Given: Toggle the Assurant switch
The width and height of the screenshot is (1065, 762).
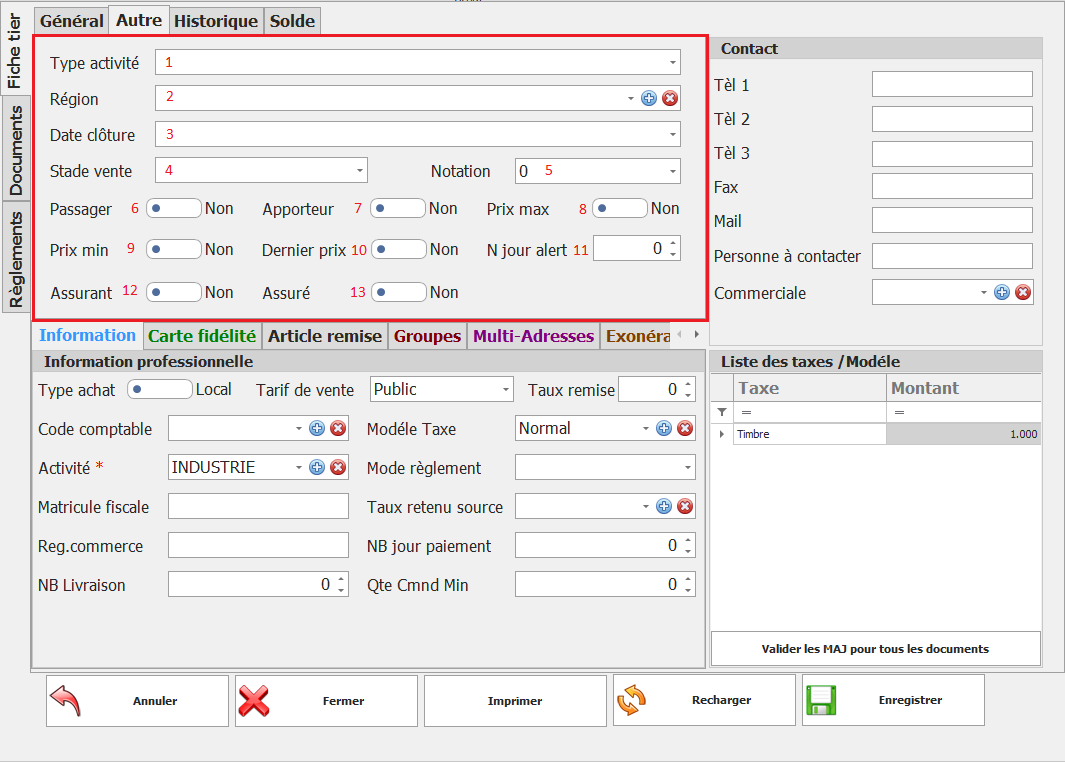Looking at the screenshot, I should pyautogui.click(x=174, y=292).
